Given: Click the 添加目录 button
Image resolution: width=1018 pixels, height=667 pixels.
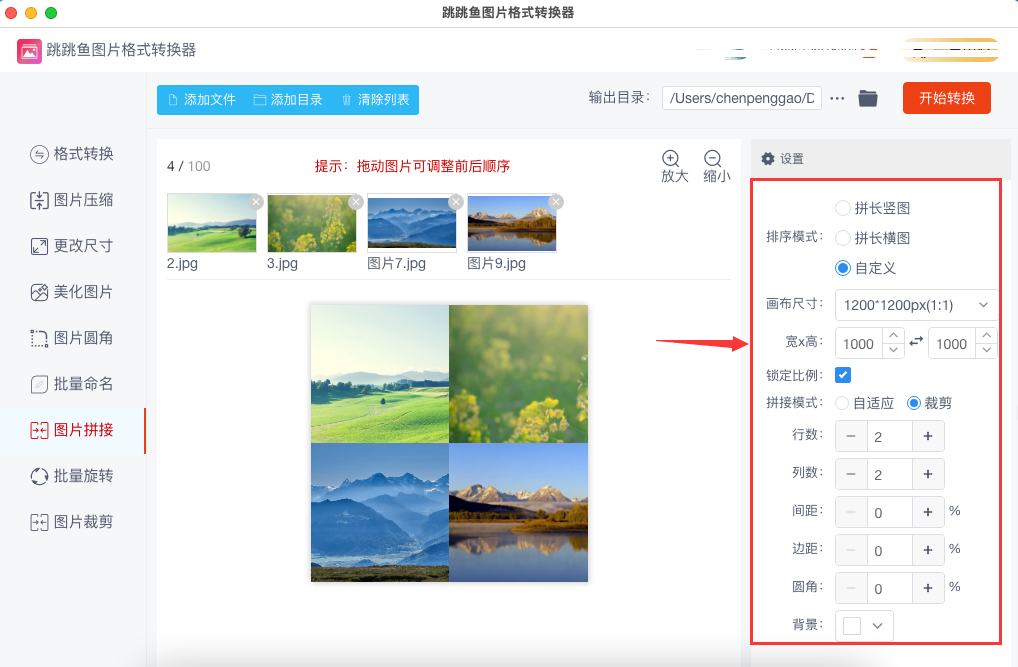Looking at the screenshot, I should 288,100.
